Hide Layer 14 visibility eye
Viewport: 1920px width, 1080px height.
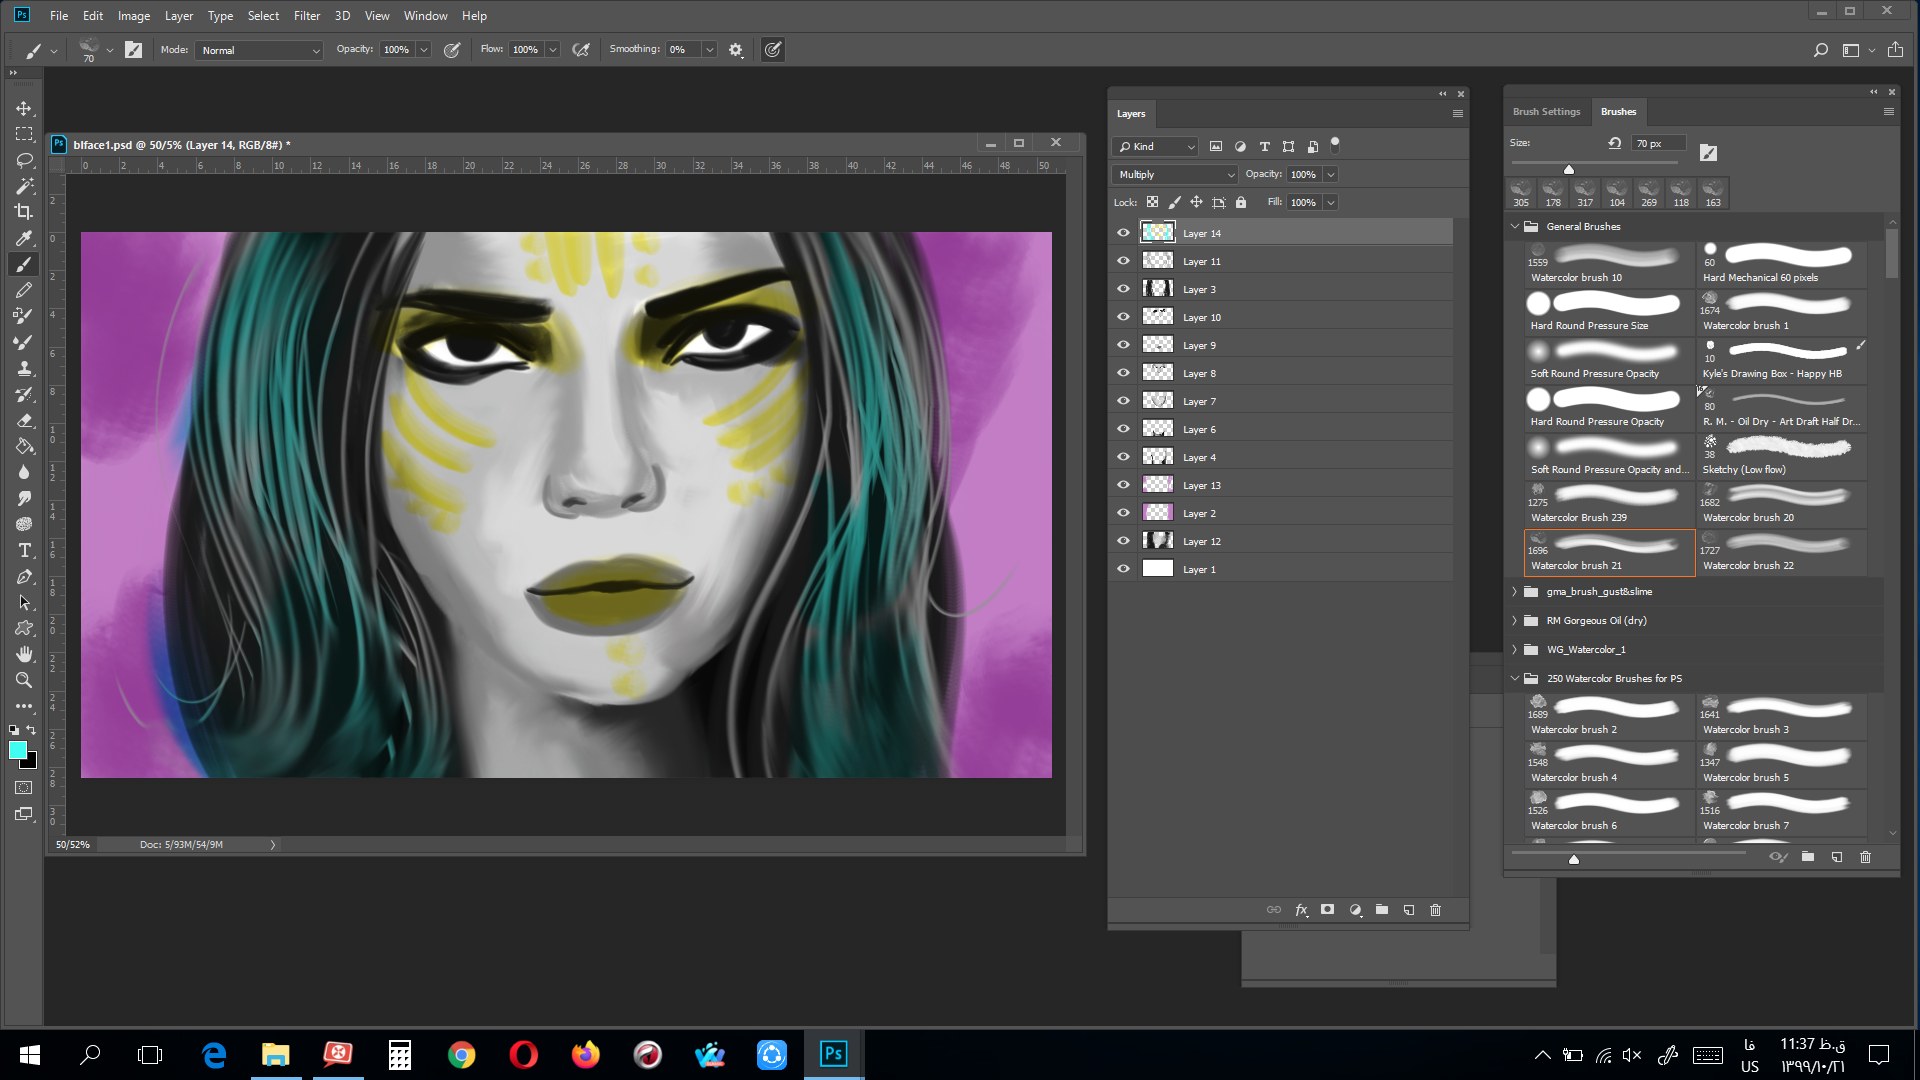pos(1123,233)
